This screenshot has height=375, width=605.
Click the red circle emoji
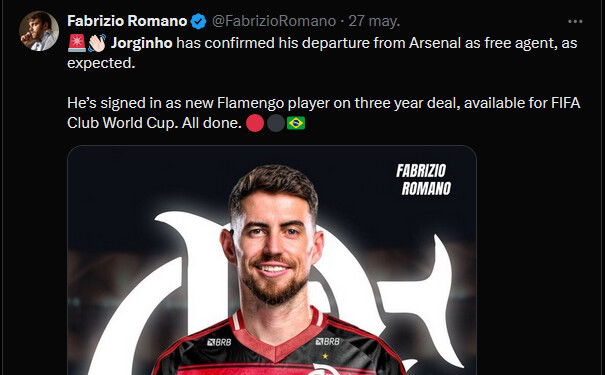tap(255, 123)
